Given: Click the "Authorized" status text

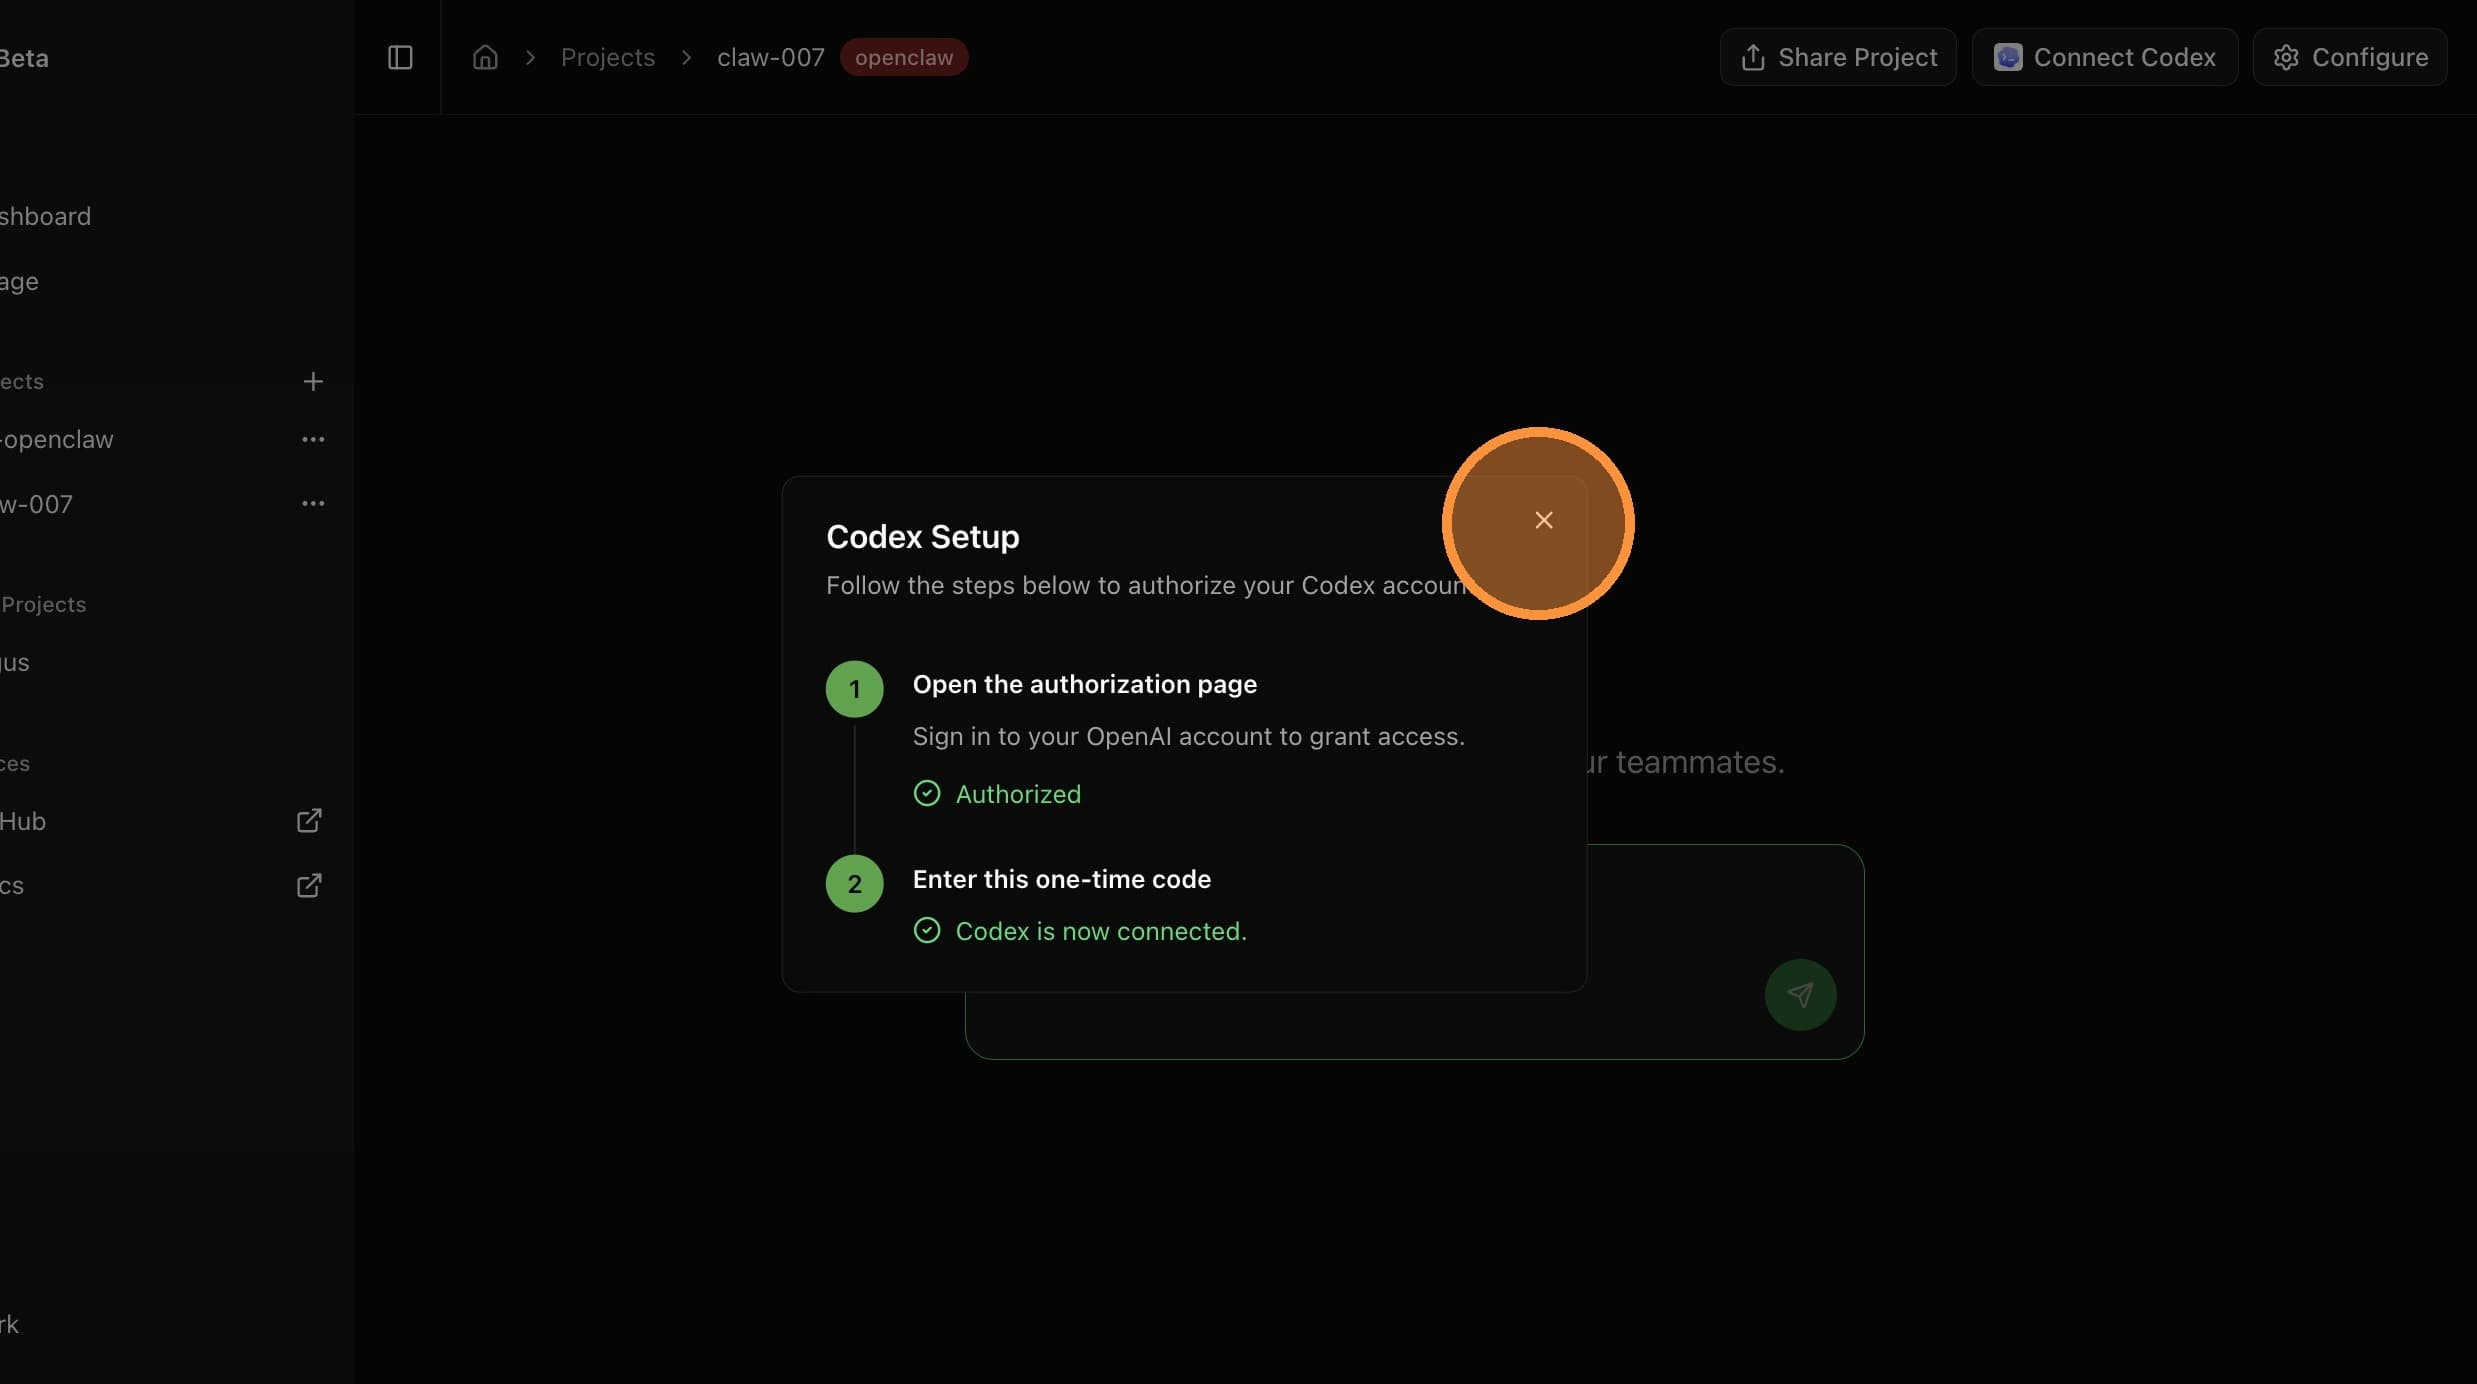Looking at the screenshot, I should (1018, 794).
